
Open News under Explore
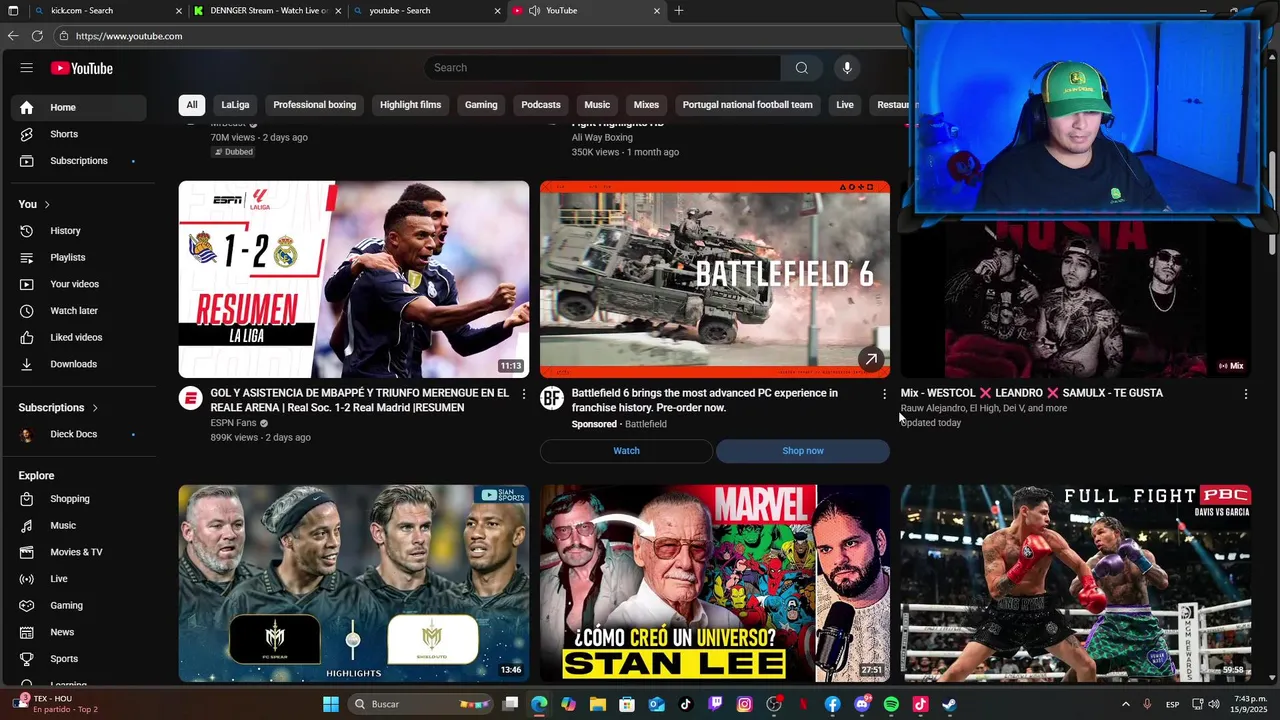point(80,632)
